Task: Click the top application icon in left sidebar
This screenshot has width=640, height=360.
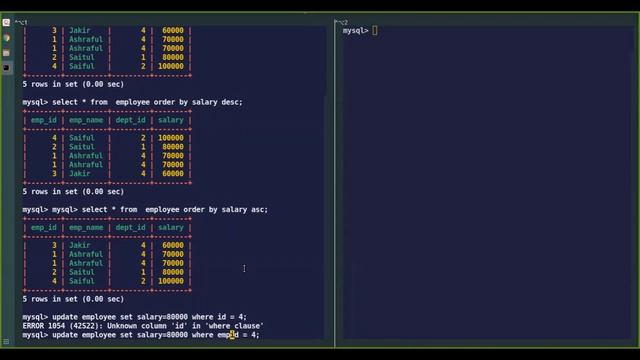Action: tap(6, 23)
